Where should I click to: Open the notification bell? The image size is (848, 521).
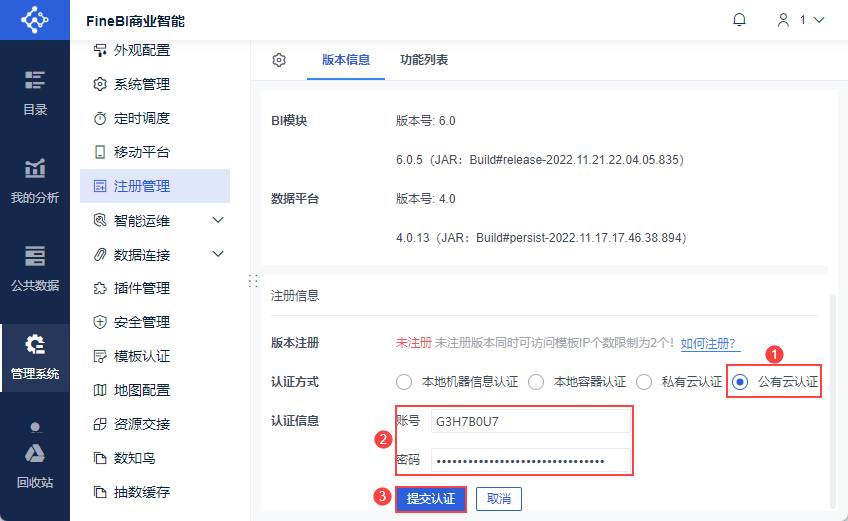(x=739, y=20)
